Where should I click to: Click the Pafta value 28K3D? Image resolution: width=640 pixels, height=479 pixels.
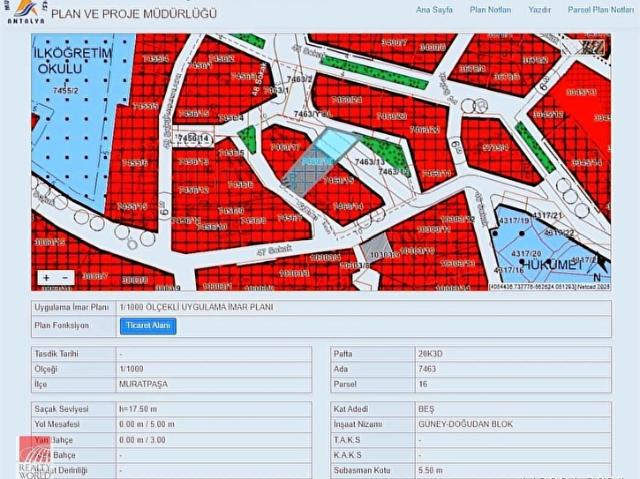pyautogui.click(x=432, y=354)
